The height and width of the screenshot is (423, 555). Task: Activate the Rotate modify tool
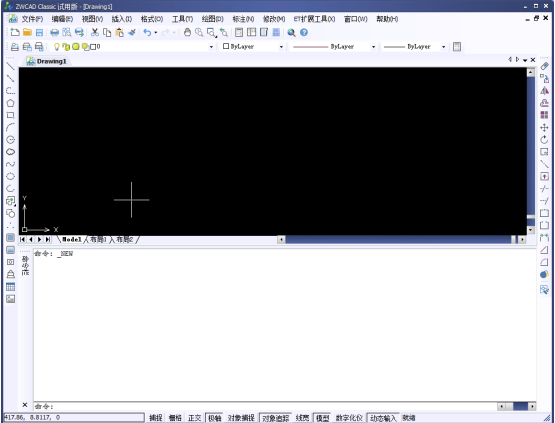544,139
